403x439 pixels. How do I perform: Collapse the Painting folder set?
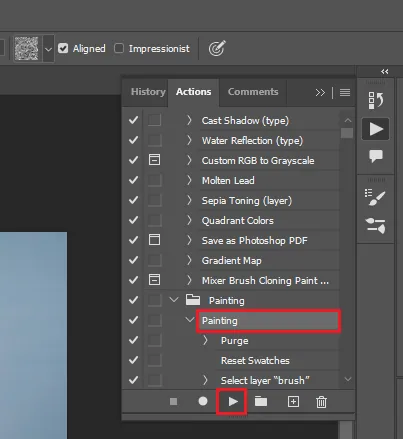click(x=174, y=299)
